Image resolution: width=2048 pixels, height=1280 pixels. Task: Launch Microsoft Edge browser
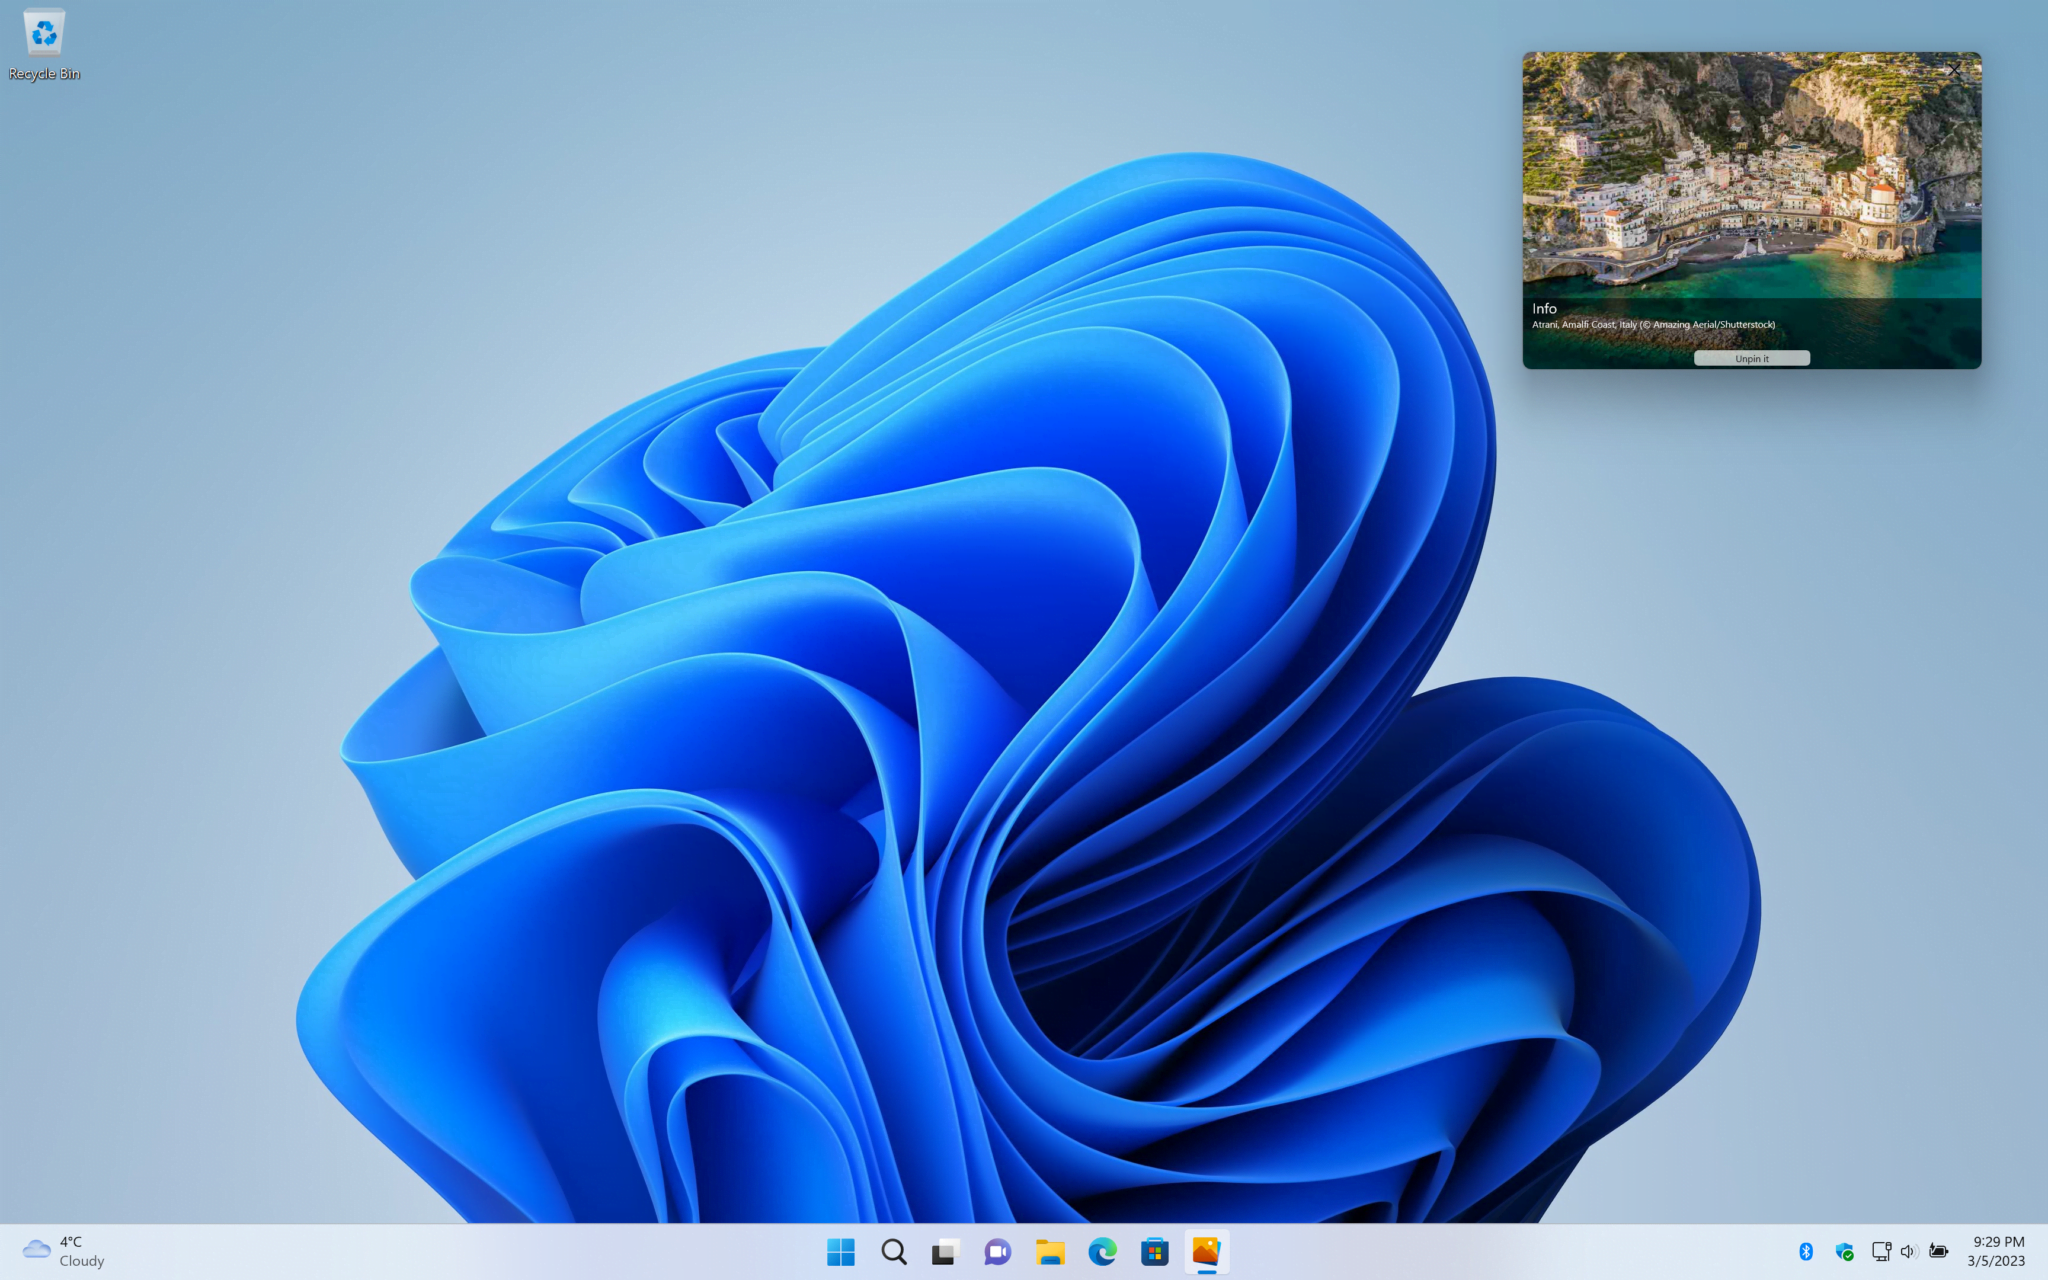(1102, 1251)
